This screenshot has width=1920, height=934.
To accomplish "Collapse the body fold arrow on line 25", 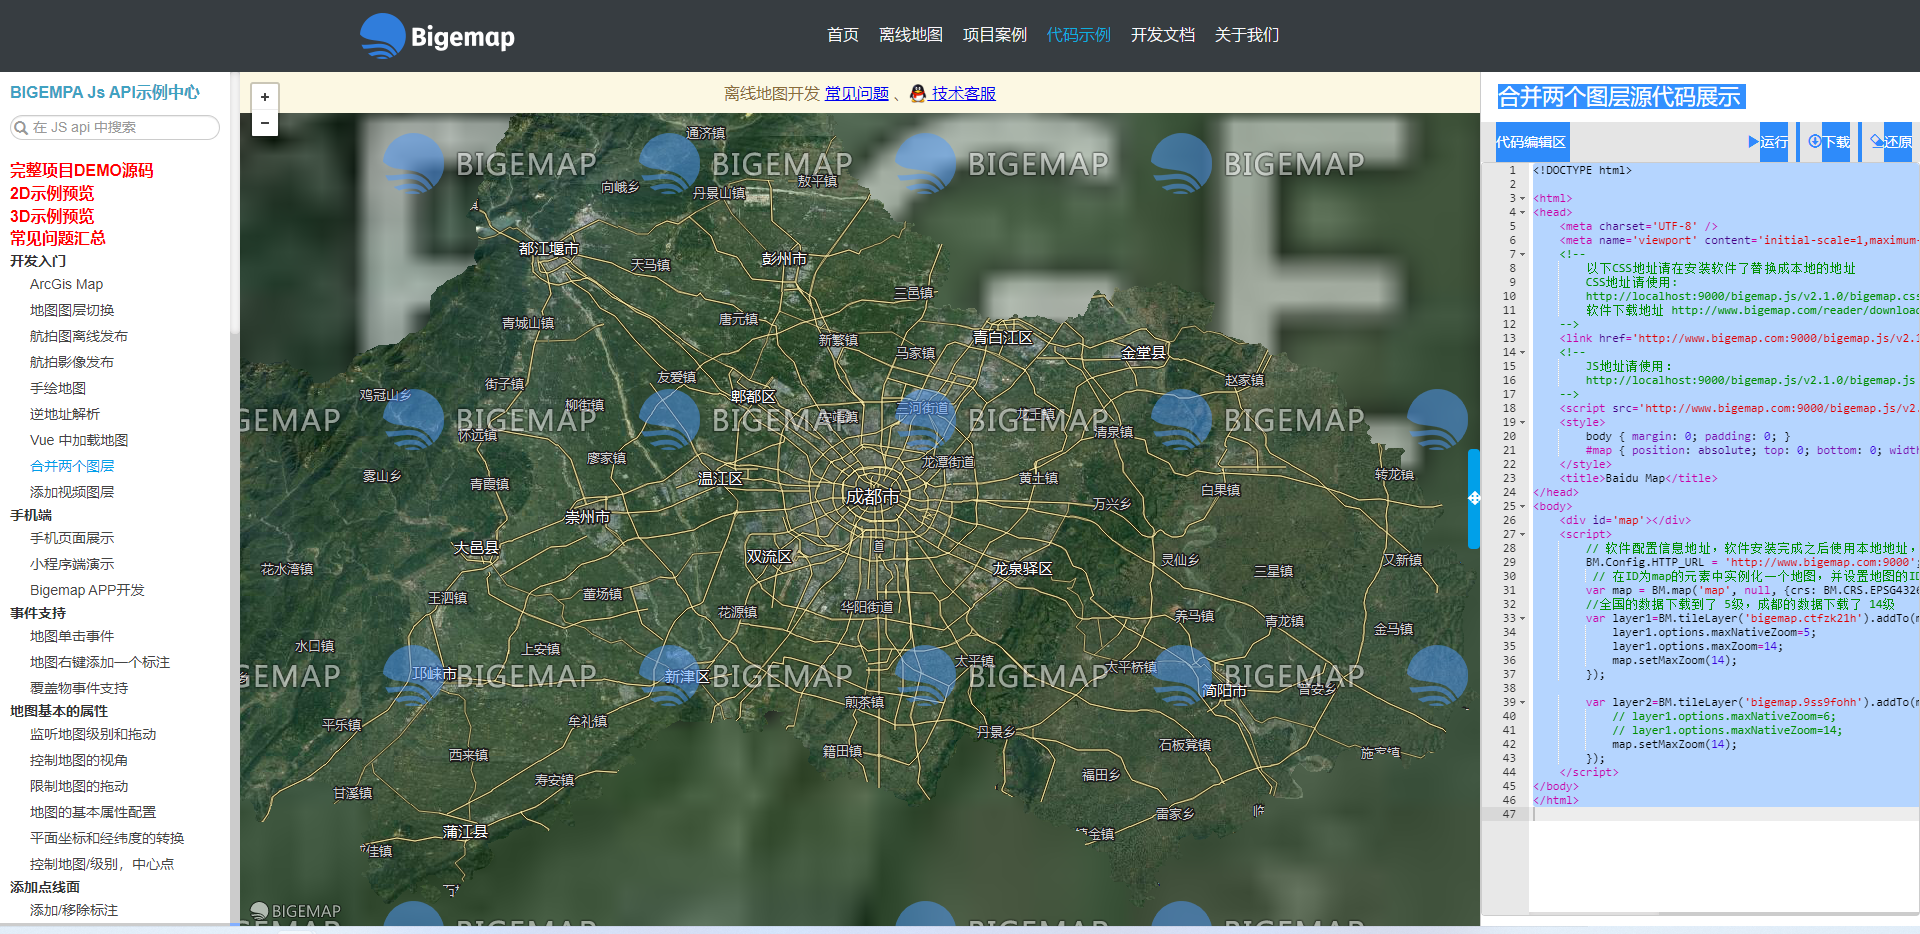I will pos(1522,506).
